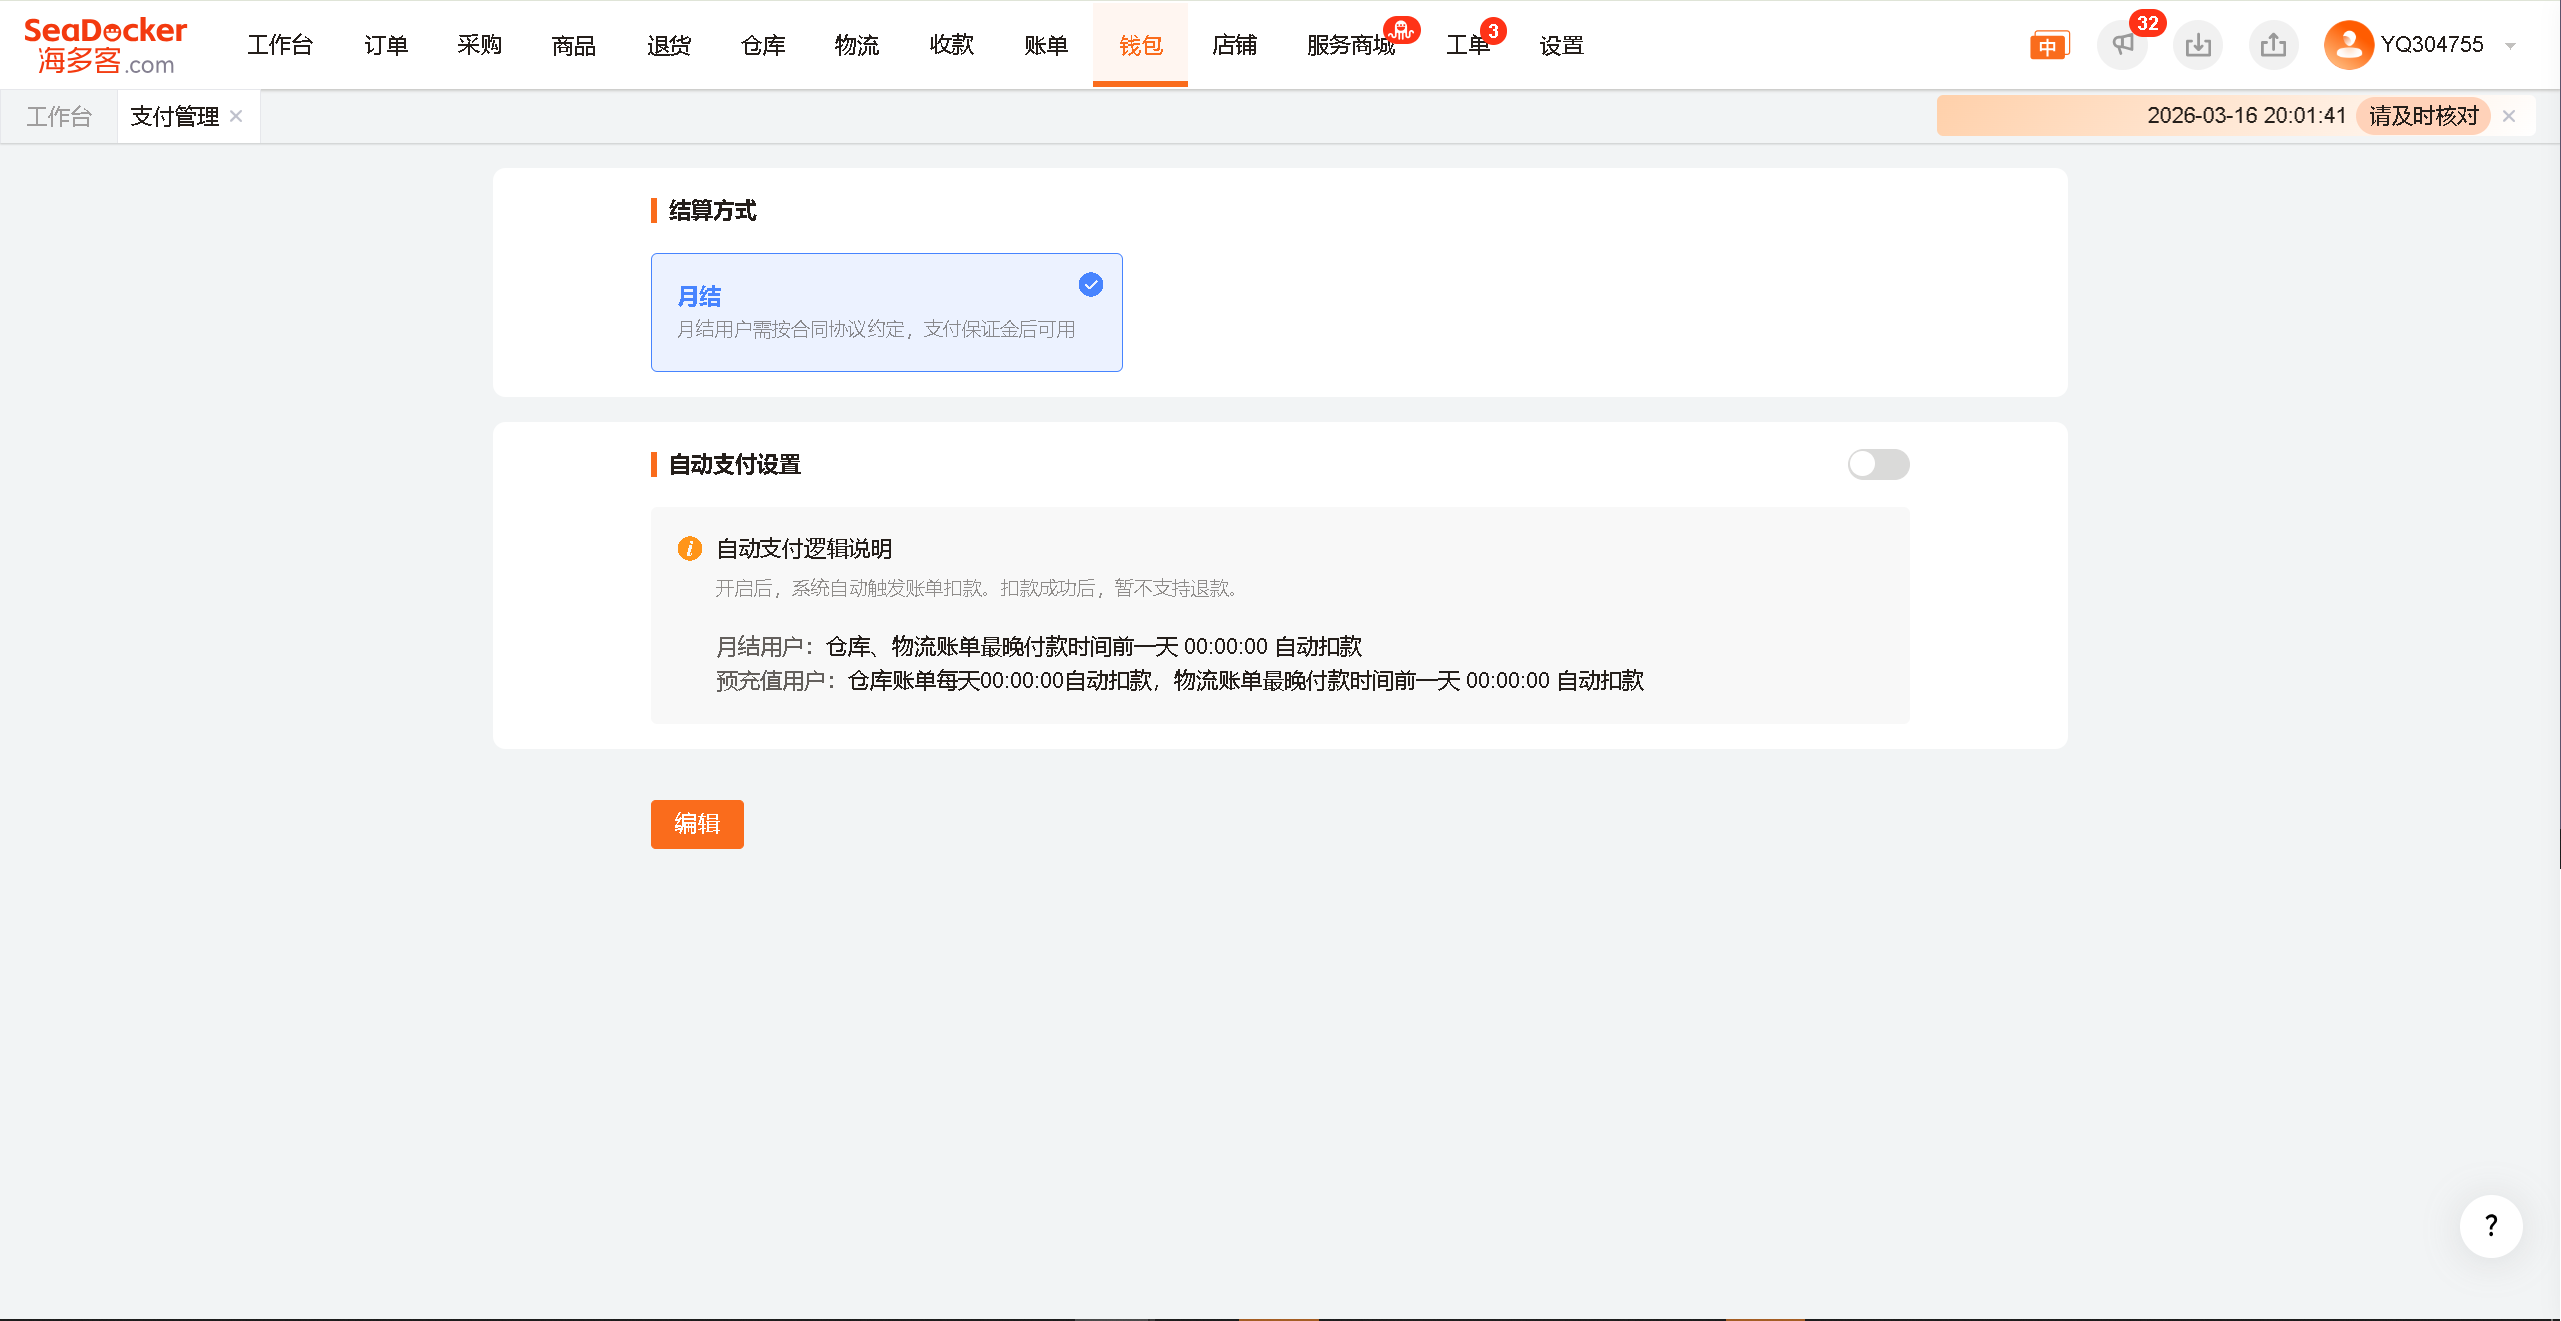Click the 请及时核对 reminder button
This screenshot has width=2561, height=1321.
click(2423, 116)
